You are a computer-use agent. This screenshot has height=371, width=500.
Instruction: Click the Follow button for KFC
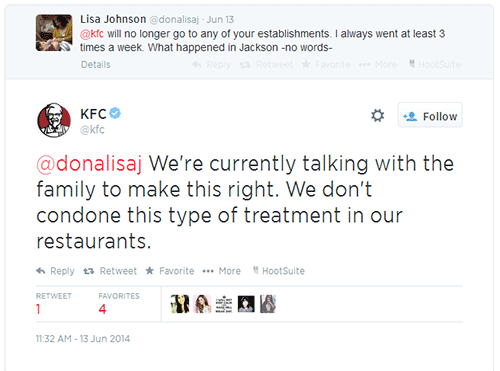(430, 115)
